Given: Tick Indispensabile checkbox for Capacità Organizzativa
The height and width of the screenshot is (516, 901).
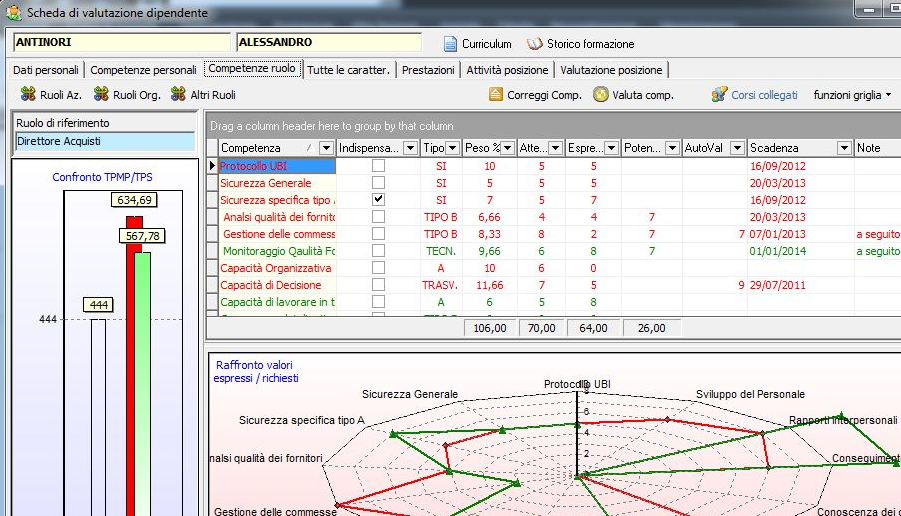Looking at the screenshot, I should coord(378,268).
